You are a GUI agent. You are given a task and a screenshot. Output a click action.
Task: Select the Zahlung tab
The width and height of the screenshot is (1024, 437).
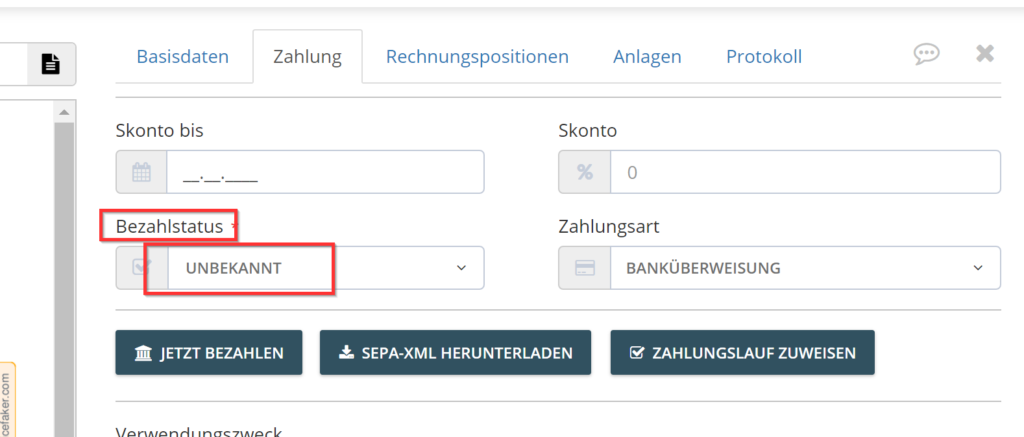tap(307, 57)
